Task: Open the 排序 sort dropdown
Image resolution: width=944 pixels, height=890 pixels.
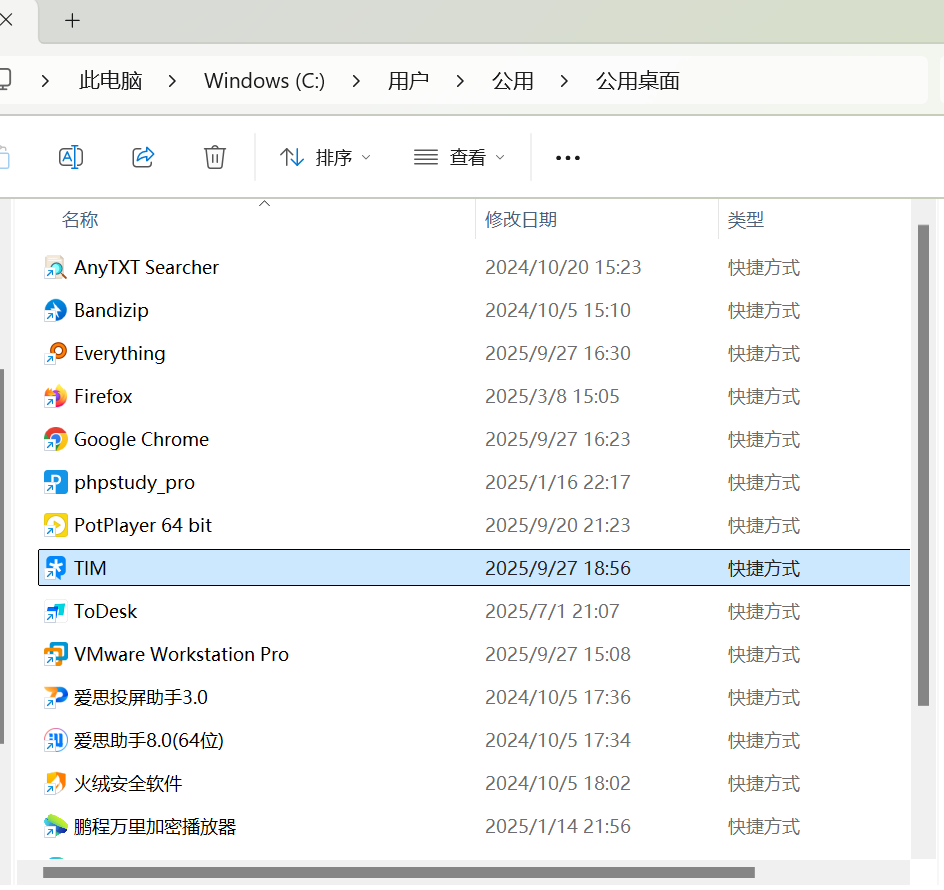Action: pyautogui.click(x=325, y=158)
